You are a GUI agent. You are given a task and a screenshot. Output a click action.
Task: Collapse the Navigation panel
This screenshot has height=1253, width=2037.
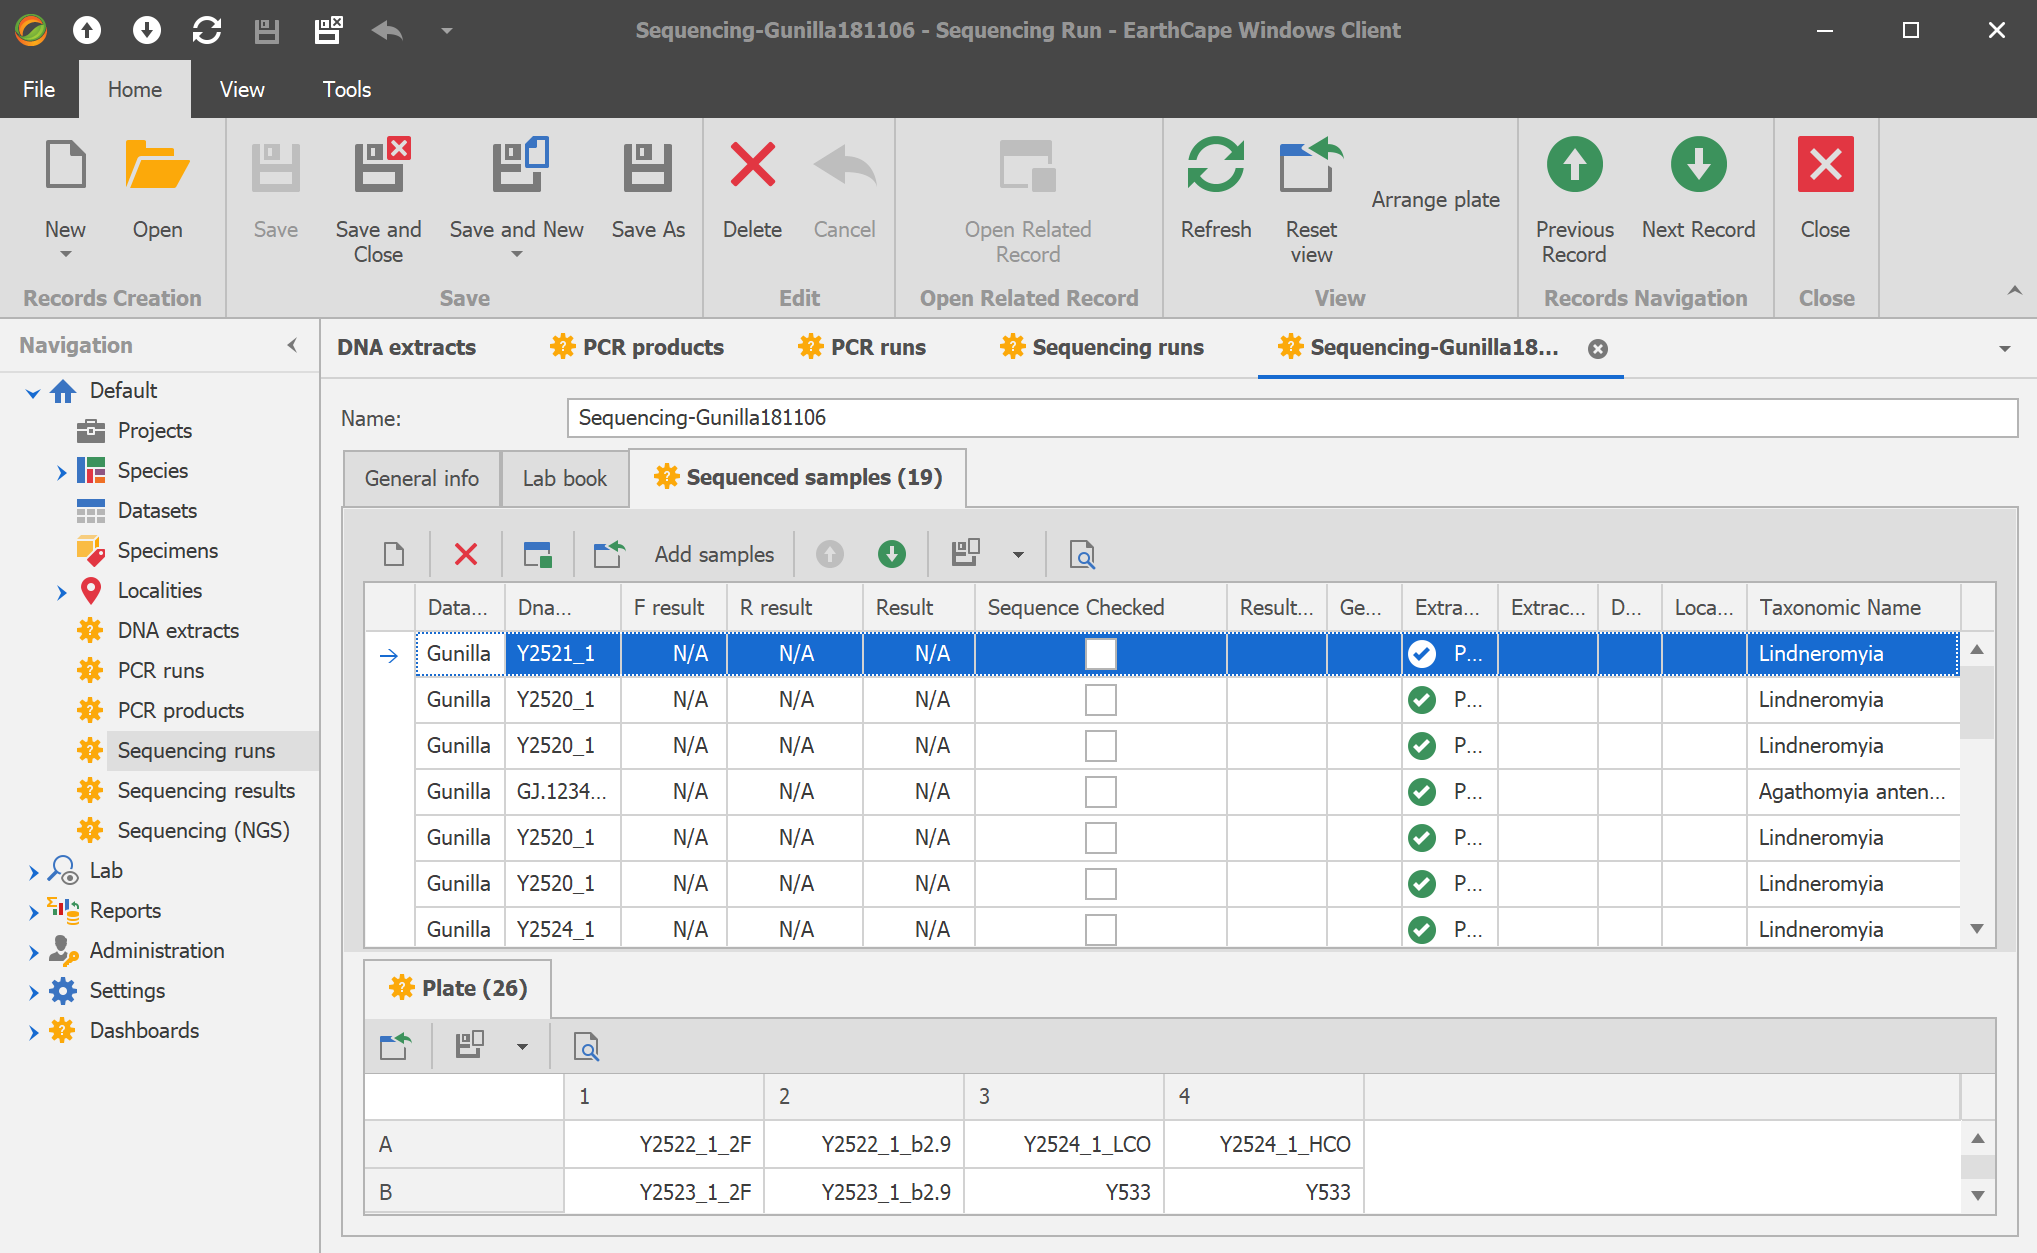292,345
